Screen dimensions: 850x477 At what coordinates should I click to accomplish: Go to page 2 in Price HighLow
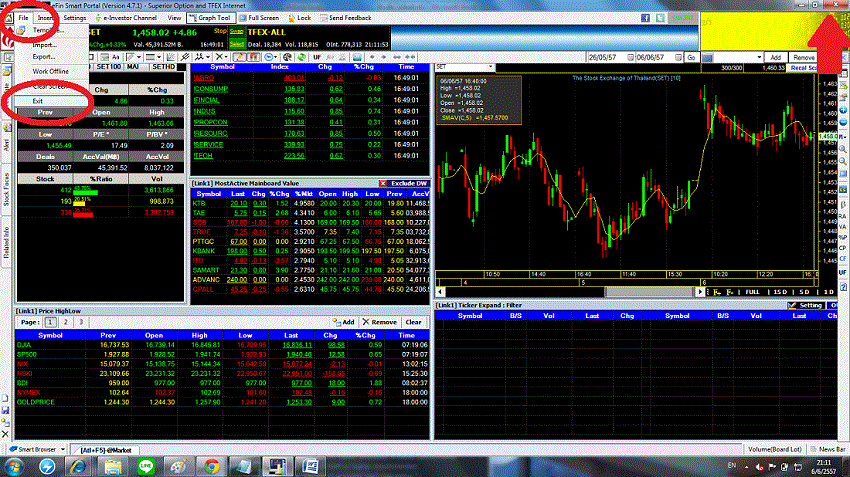pyautogui.click(x=66, y=322)
